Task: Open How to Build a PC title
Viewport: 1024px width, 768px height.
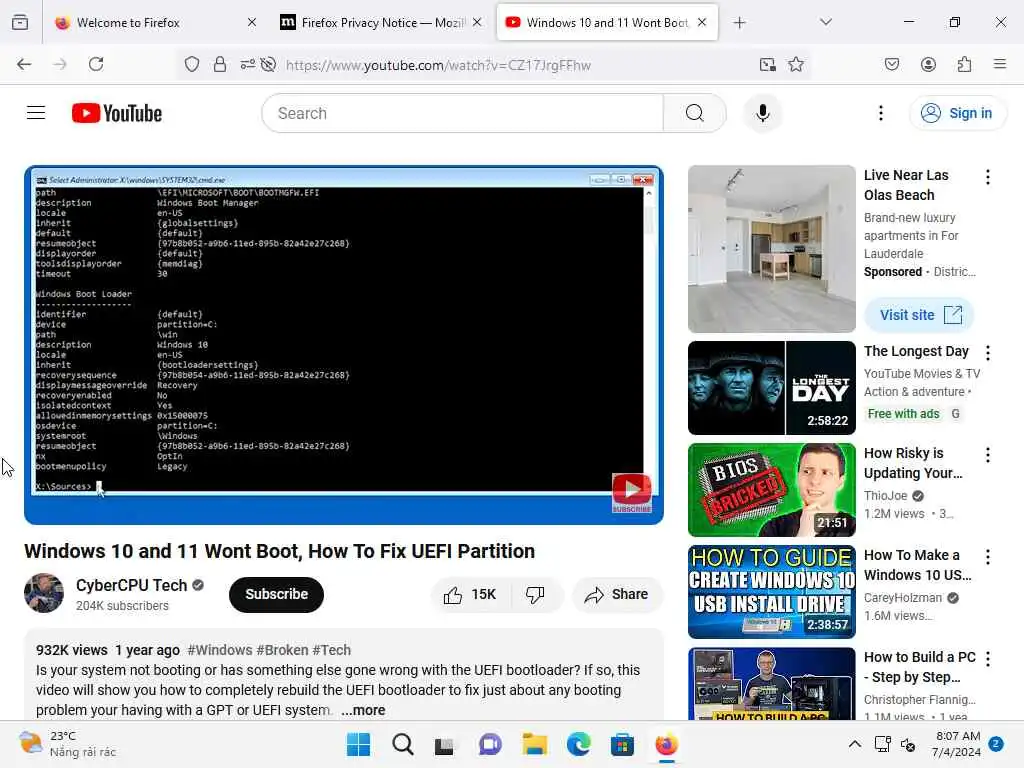Action: click(x=920, y=667)
